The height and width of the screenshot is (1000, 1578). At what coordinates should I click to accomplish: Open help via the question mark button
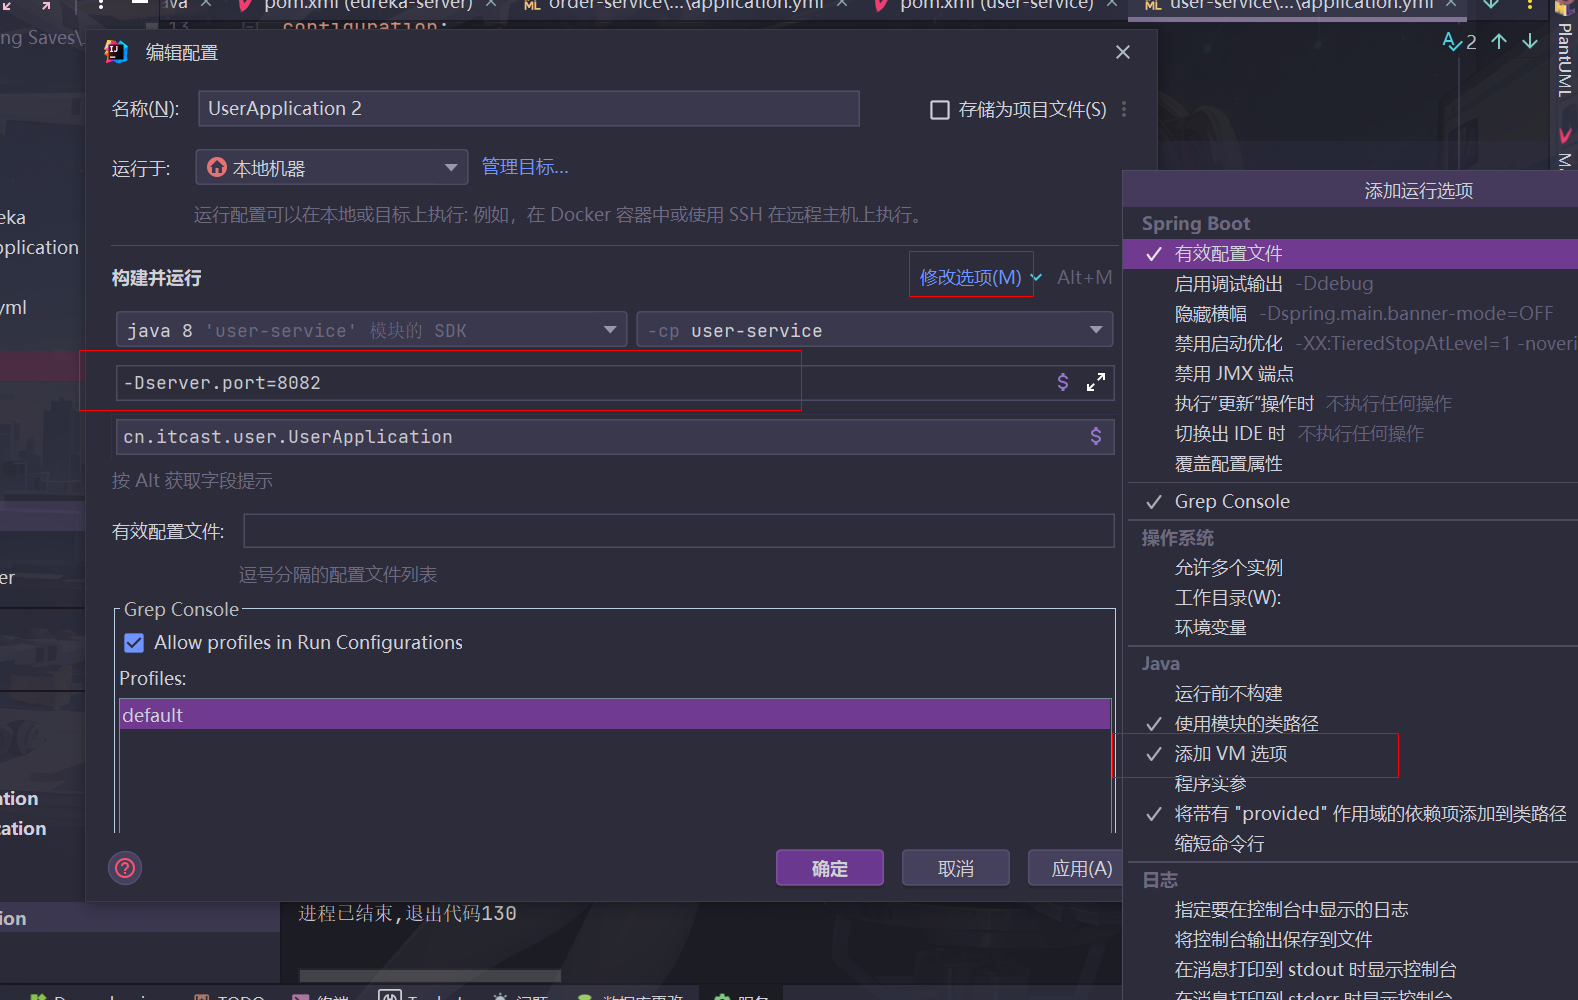[125, 868]
